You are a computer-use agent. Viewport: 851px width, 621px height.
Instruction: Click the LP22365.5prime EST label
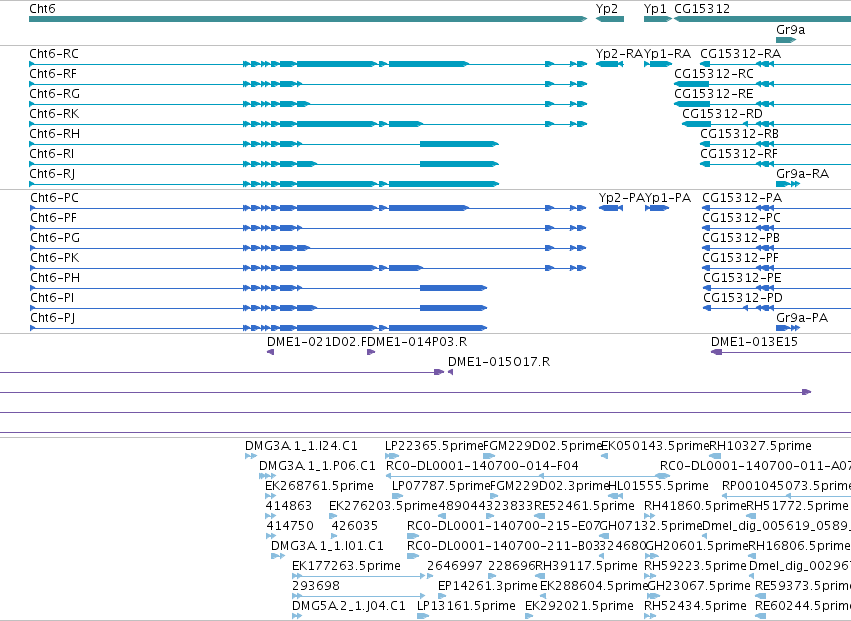pyautogui.click(x=434, y=446)
